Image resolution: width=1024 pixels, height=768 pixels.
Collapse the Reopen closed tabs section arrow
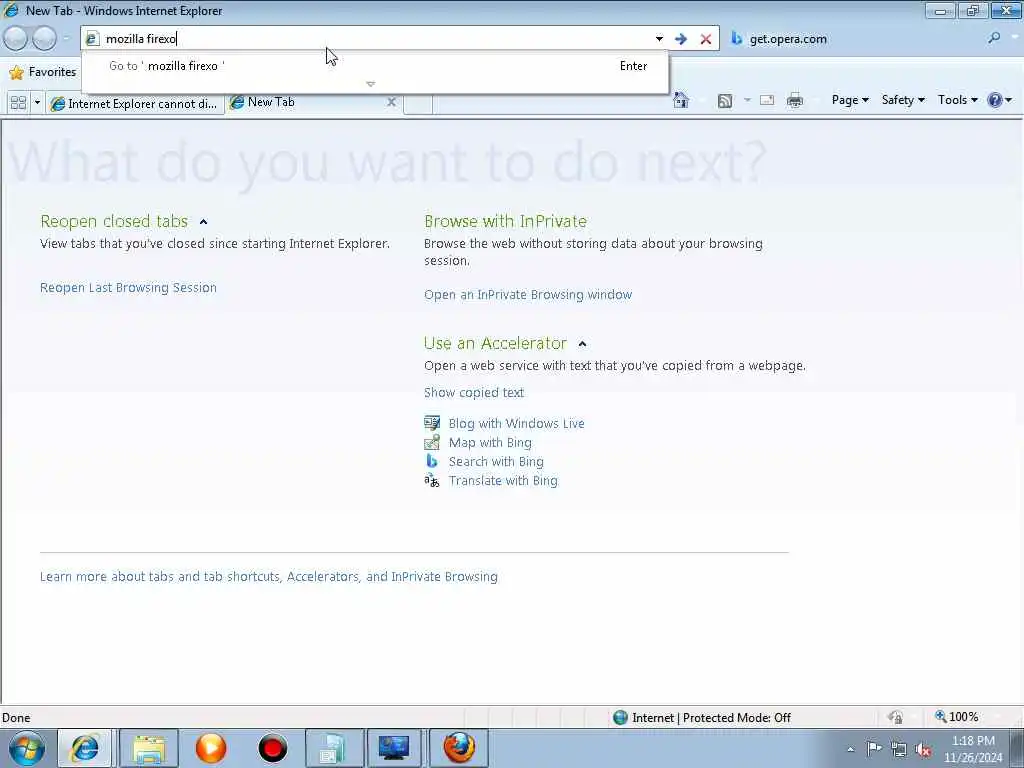pyautogui.click(x=204, y=222)
